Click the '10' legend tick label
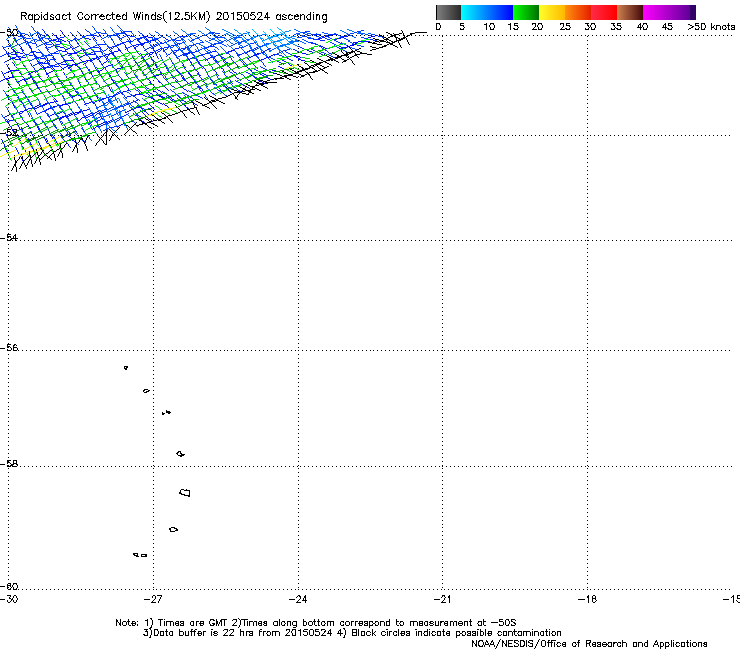This screenshot has height=650, width=740. point(489,27)
